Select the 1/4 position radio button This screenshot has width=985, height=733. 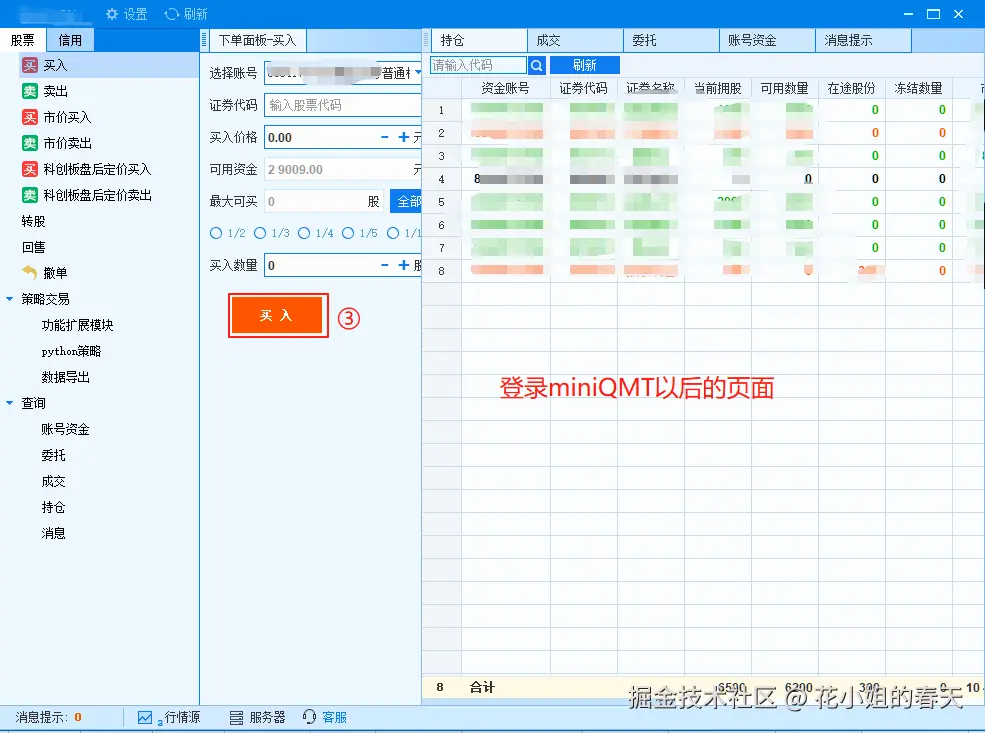pos(304,233)
